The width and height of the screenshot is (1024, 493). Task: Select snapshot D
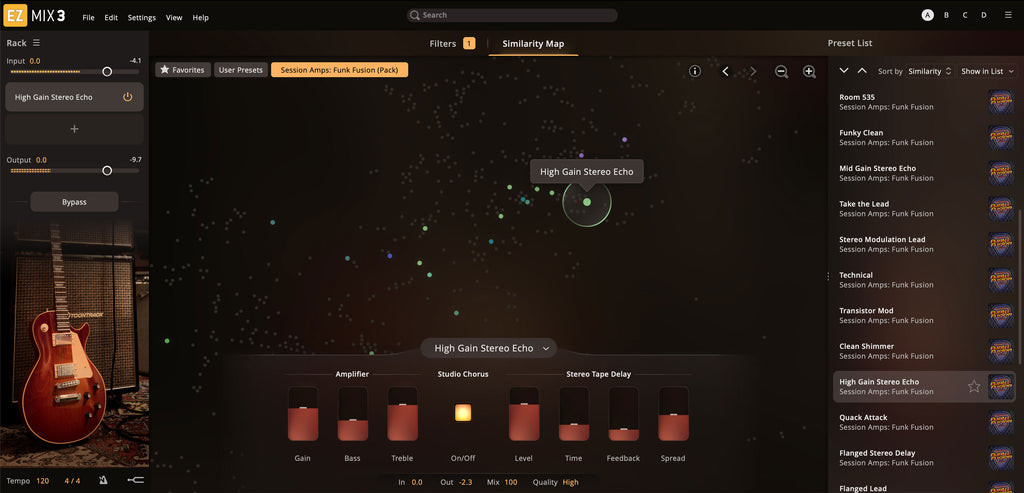[x=984, y=15]
